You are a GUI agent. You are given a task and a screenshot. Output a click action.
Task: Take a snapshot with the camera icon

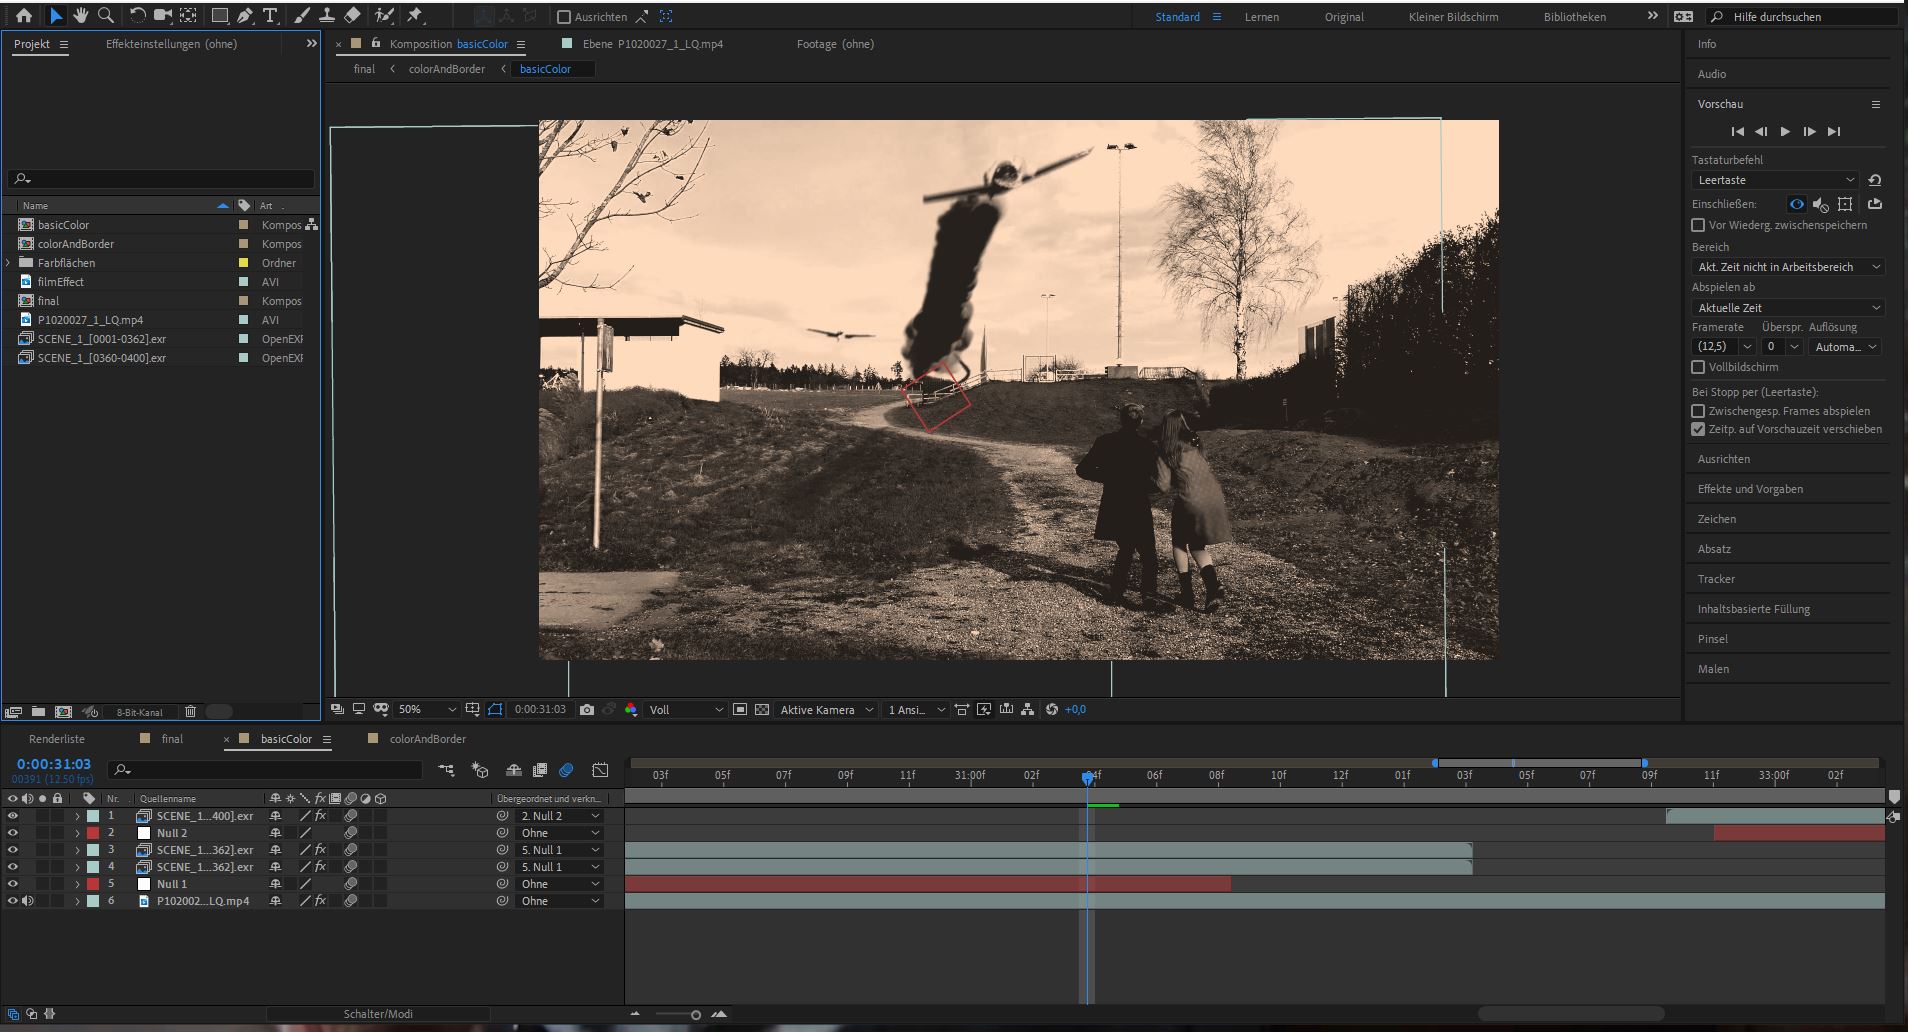587,710
